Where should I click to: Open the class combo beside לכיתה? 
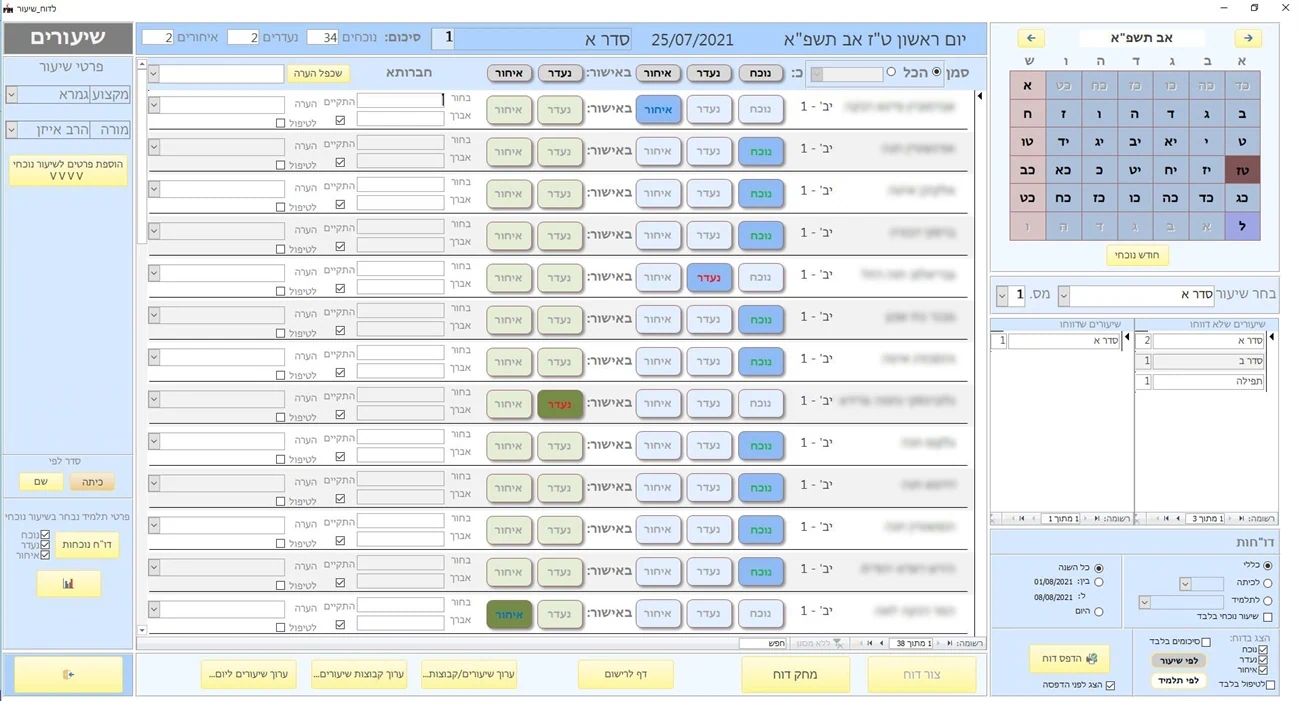pyautogui.click(x=1185, y=583)
